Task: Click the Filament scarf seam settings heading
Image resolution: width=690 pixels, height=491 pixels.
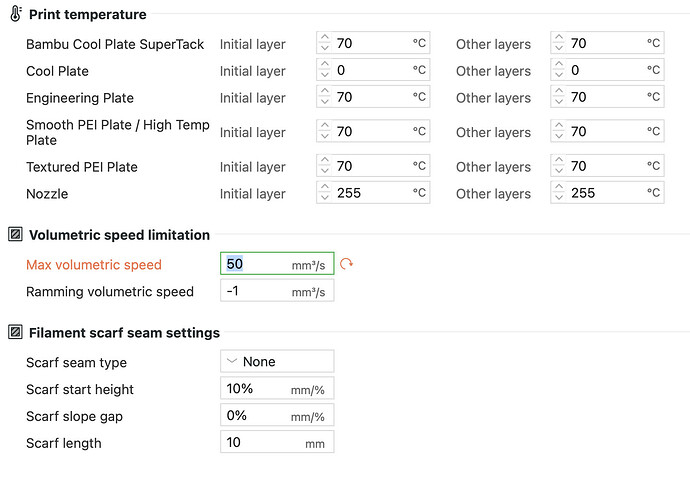Action: click(x=124, y=333)
